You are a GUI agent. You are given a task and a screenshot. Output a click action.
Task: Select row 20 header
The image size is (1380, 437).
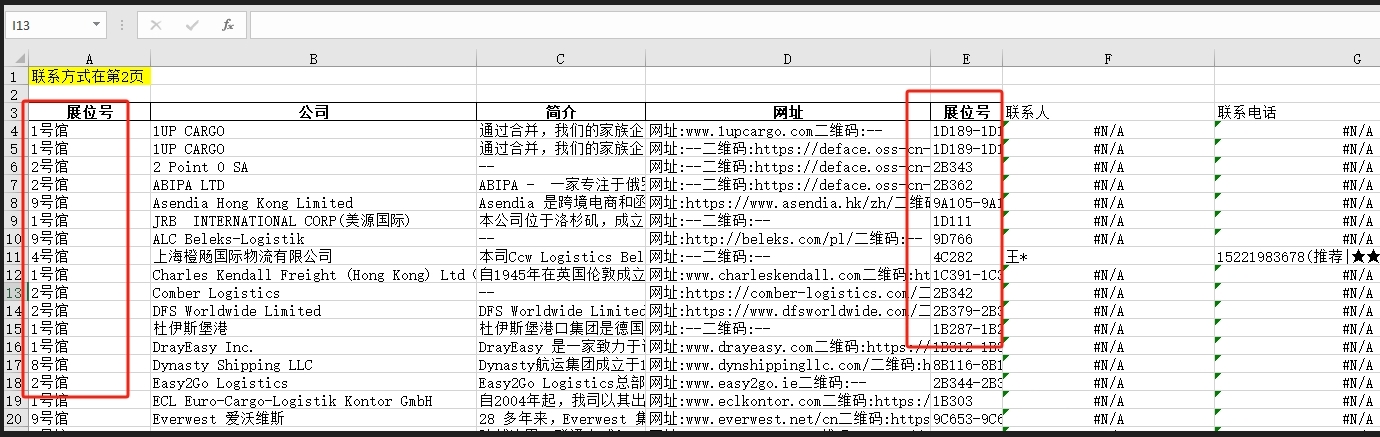coord(15,418)
